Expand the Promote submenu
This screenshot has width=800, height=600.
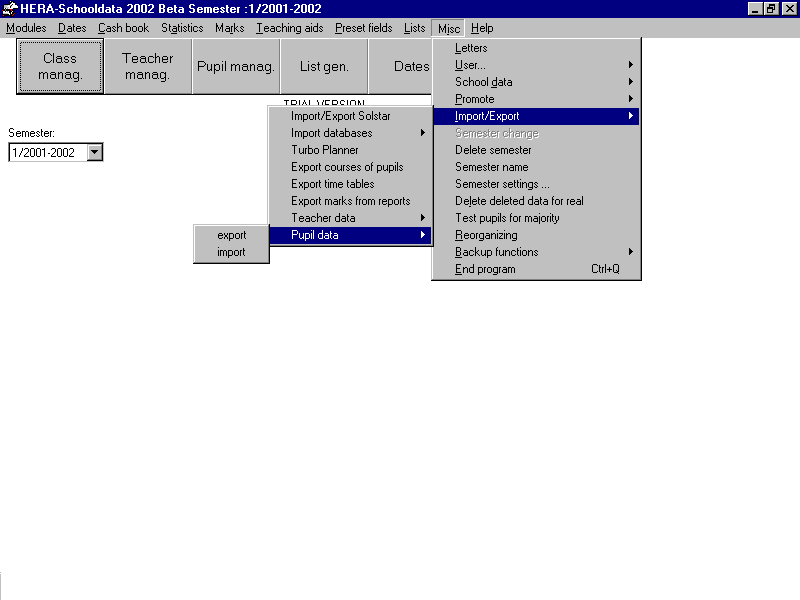[536, 99]
